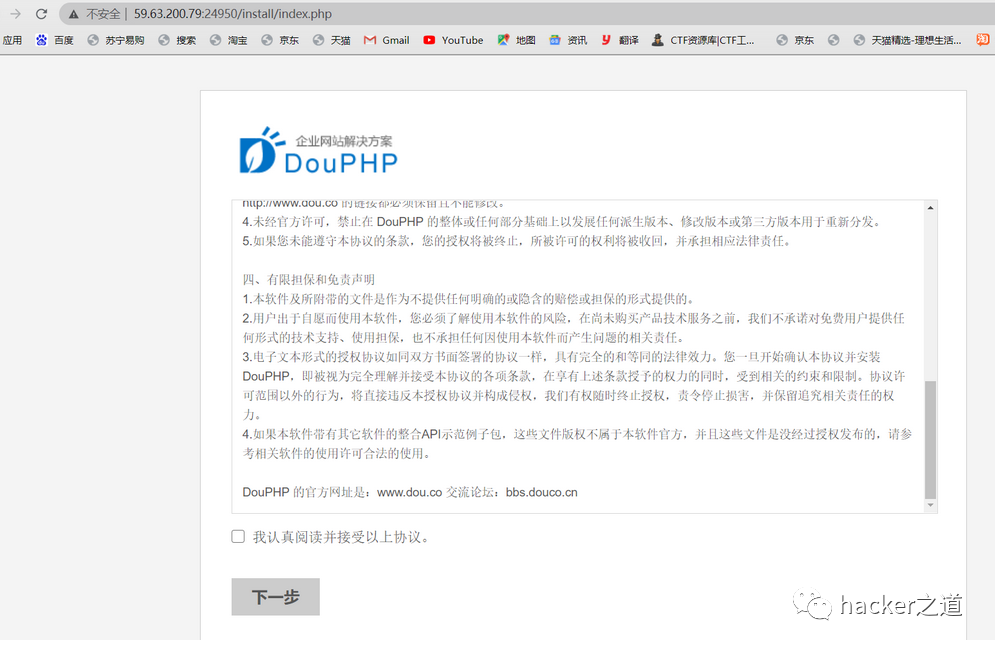Screen dimensions: 995x649
Task: Open the 翻译 translate bookmark
Action: [x=619, y=40]
